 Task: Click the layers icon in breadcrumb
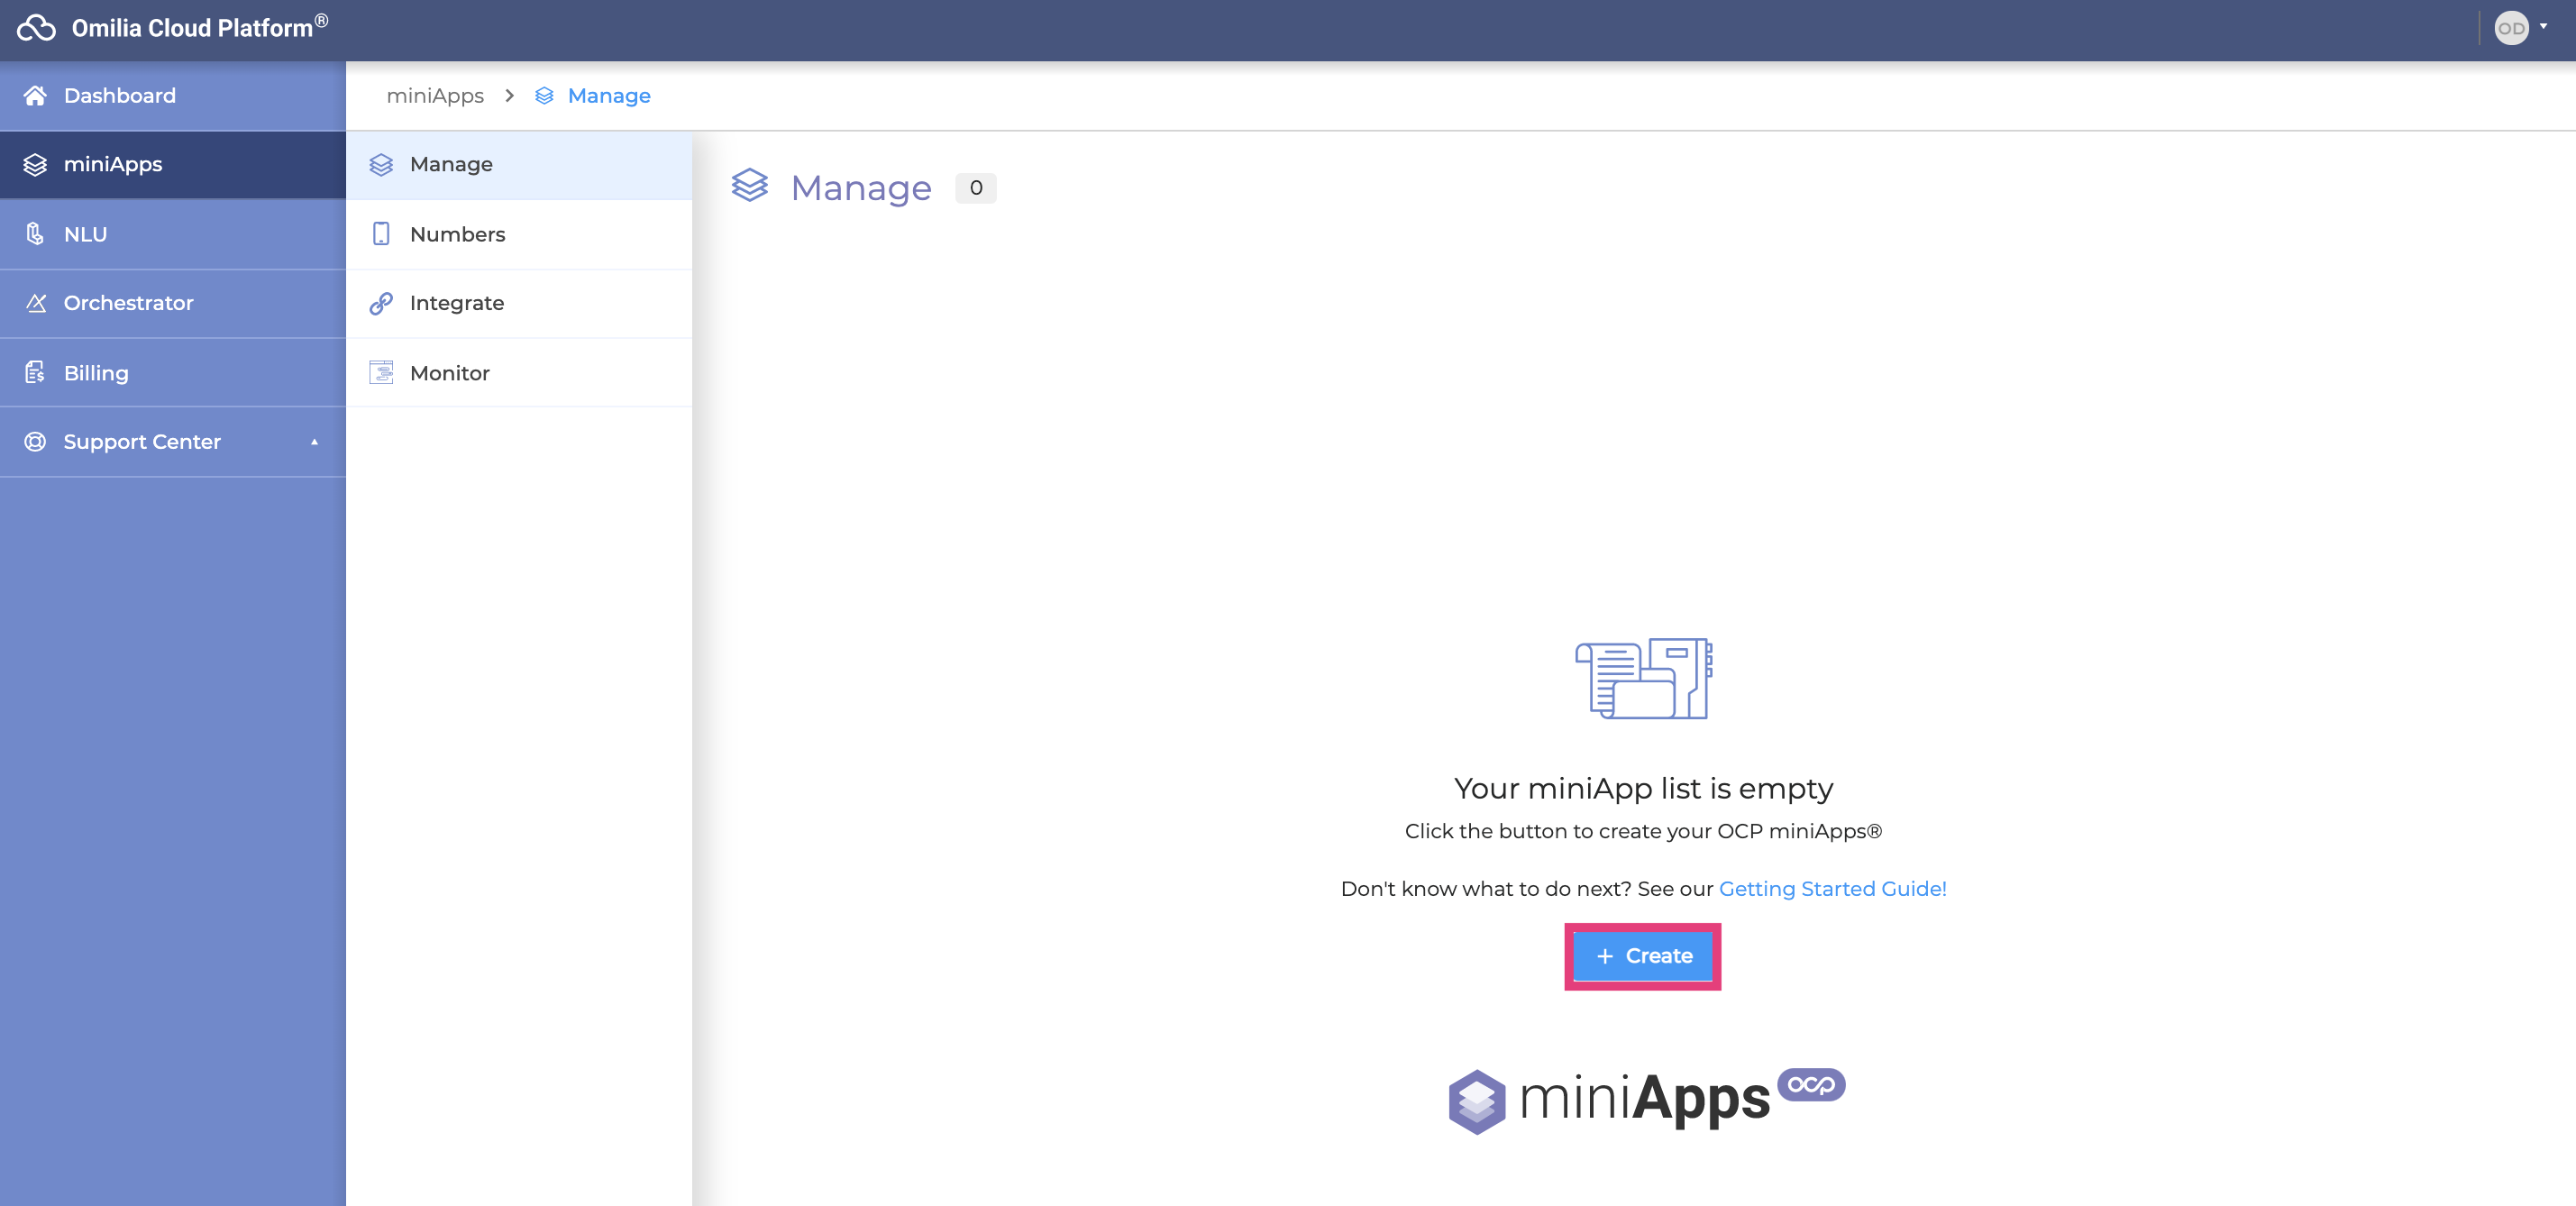[544, 96]
